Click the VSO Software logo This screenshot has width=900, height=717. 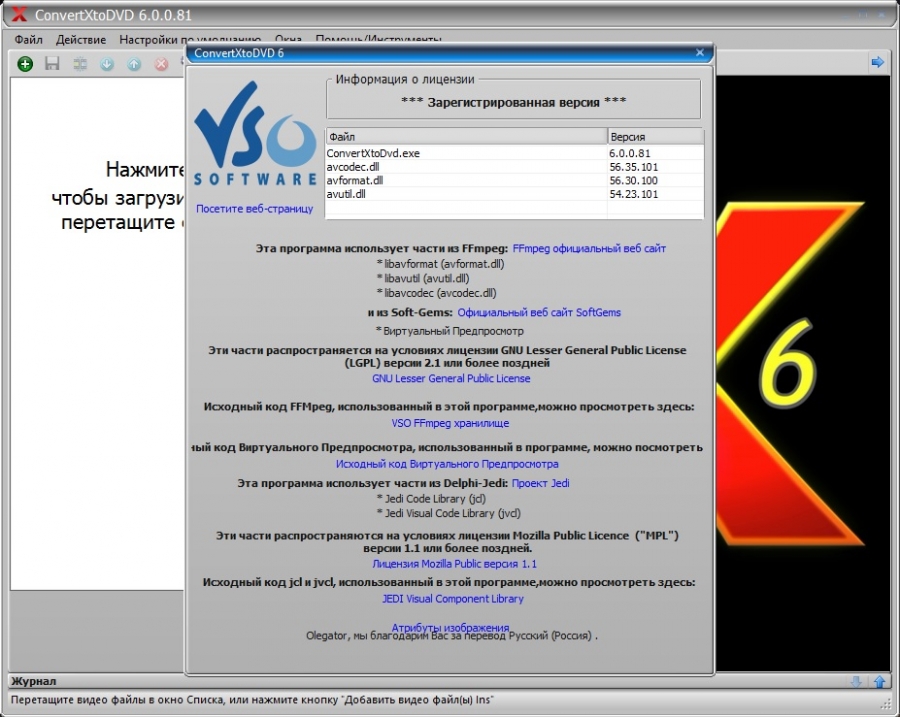[255, 134]
